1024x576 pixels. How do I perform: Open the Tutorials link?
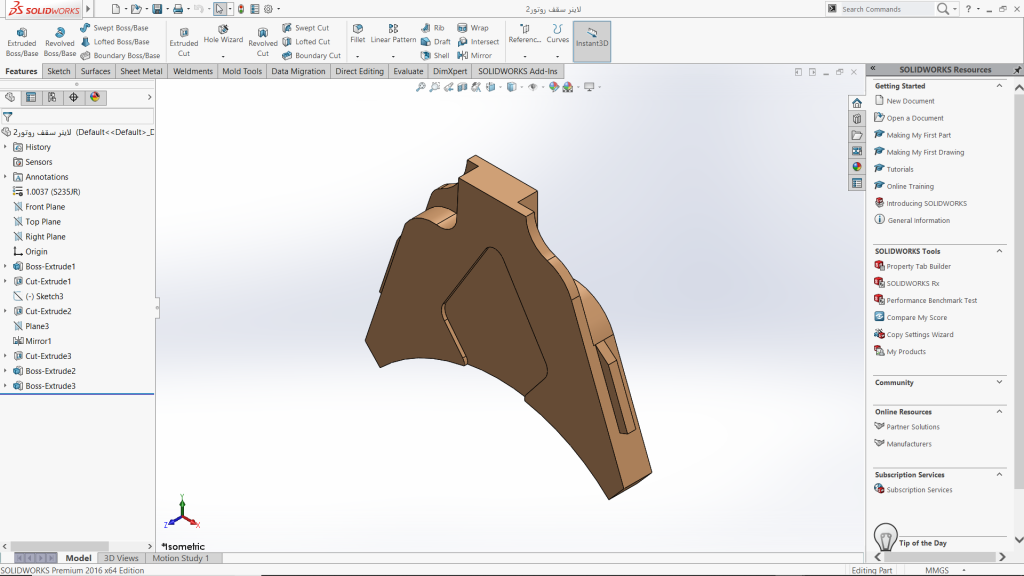(x=899, y=169)
